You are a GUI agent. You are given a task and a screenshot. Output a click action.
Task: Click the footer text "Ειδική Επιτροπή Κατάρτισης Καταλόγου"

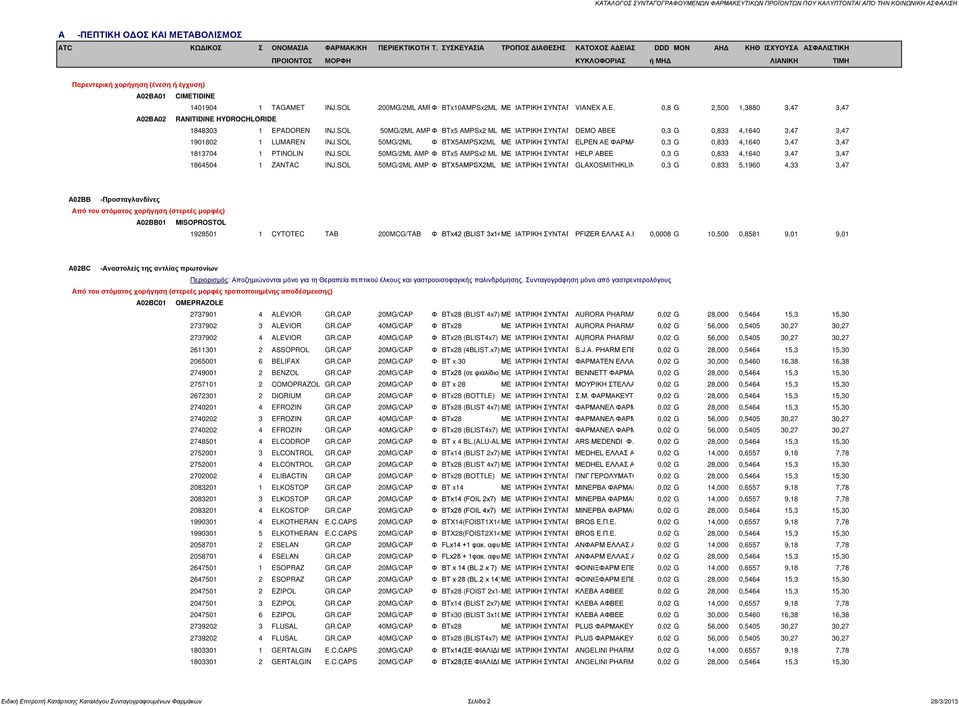pyautogui.click(x=53, y=702)
